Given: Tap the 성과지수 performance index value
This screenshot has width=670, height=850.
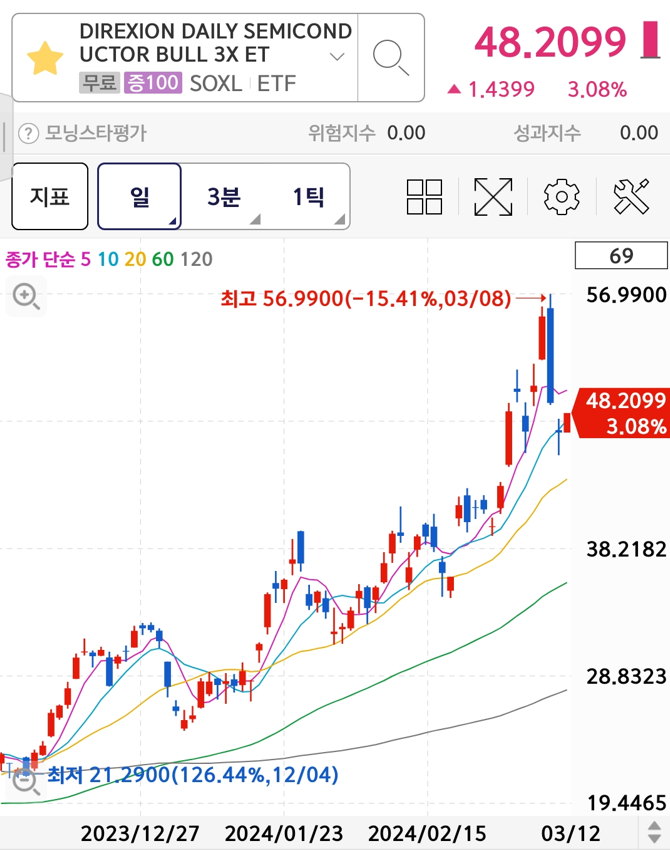Looking at the screenshot, I should point(639,133).
